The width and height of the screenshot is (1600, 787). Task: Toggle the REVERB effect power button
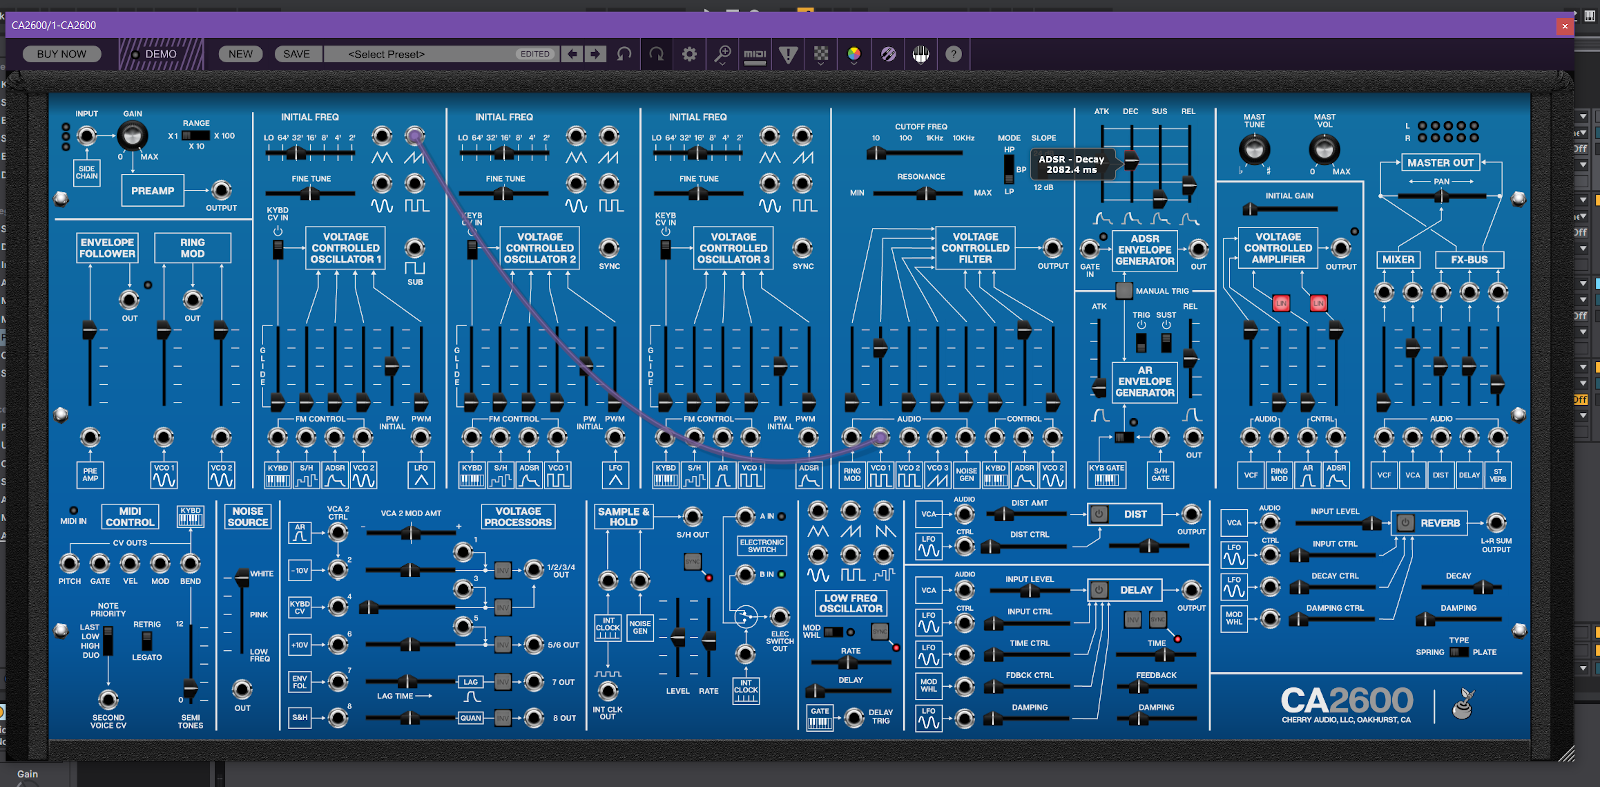pyautogui.click(x=1405, y=522)
